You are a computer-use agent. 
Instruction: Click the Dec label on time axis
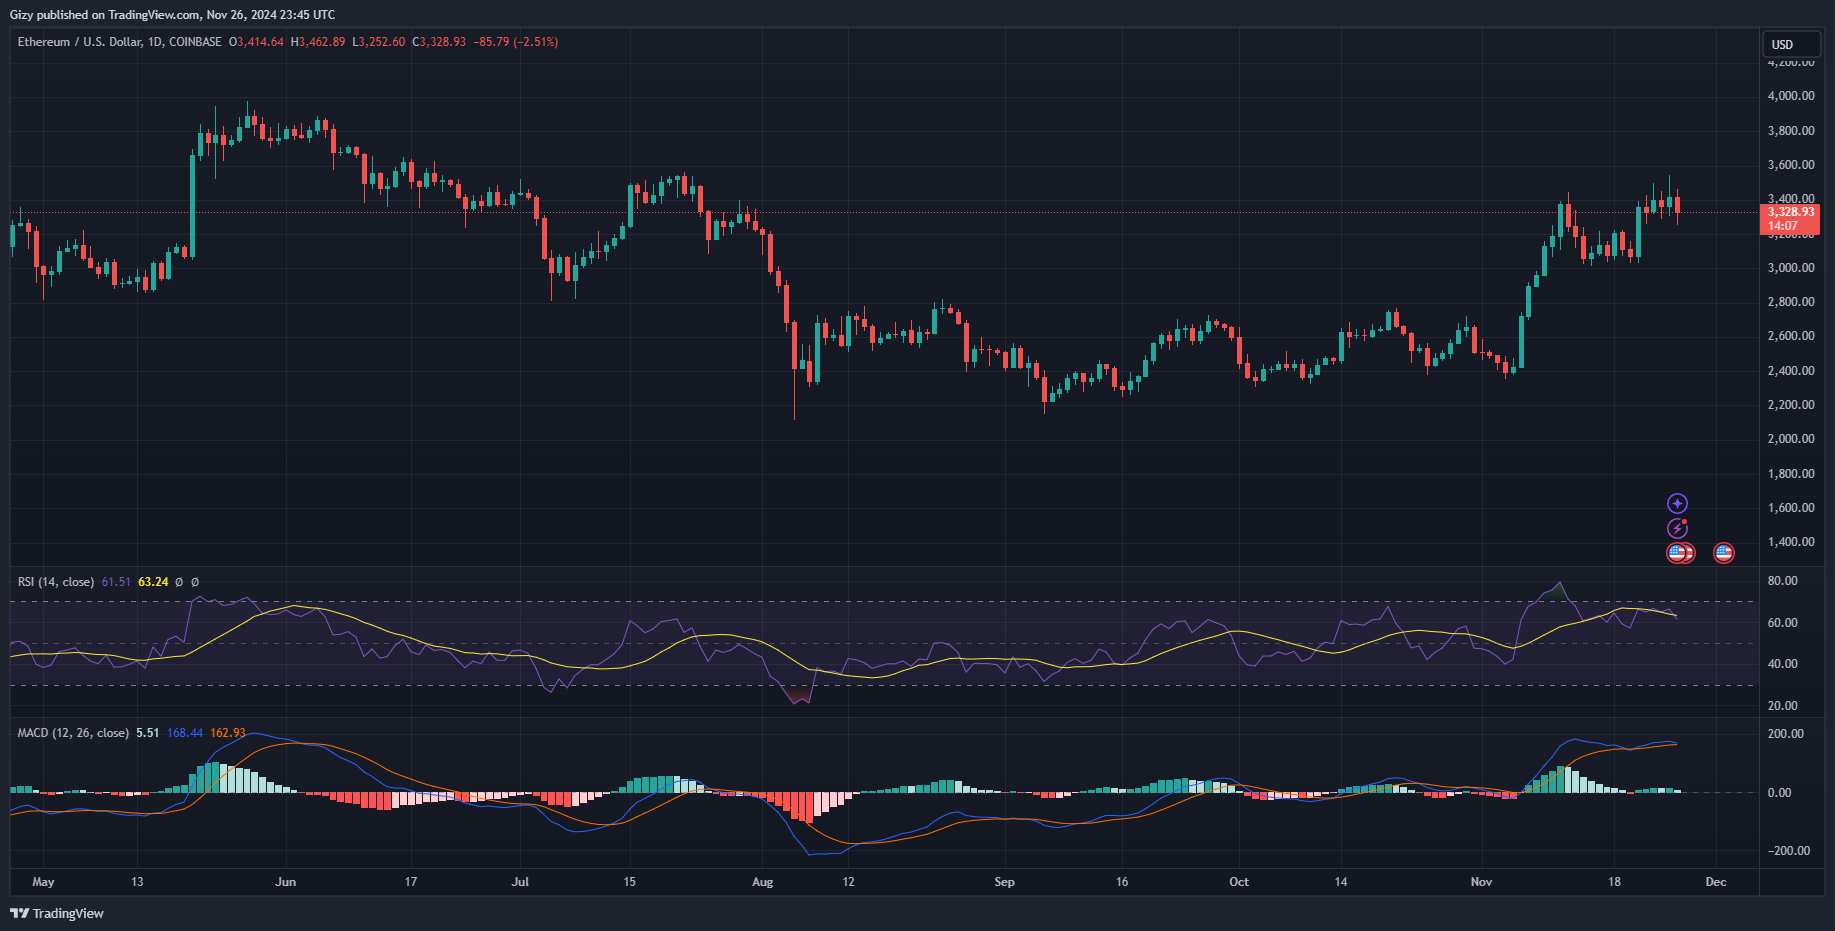click(1716, 882)
